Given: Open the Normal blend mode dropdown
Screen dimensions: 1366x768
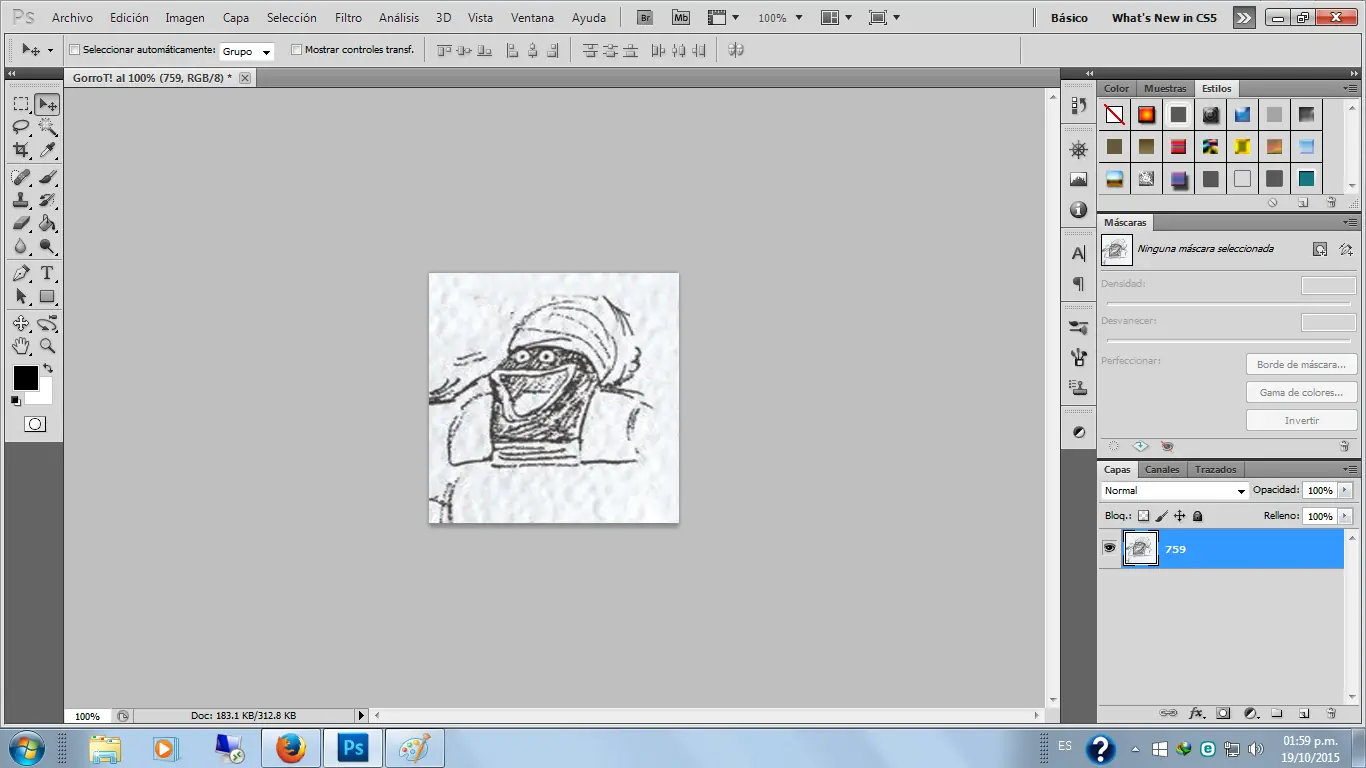Looking at the screenshot, I should 1174,491.
